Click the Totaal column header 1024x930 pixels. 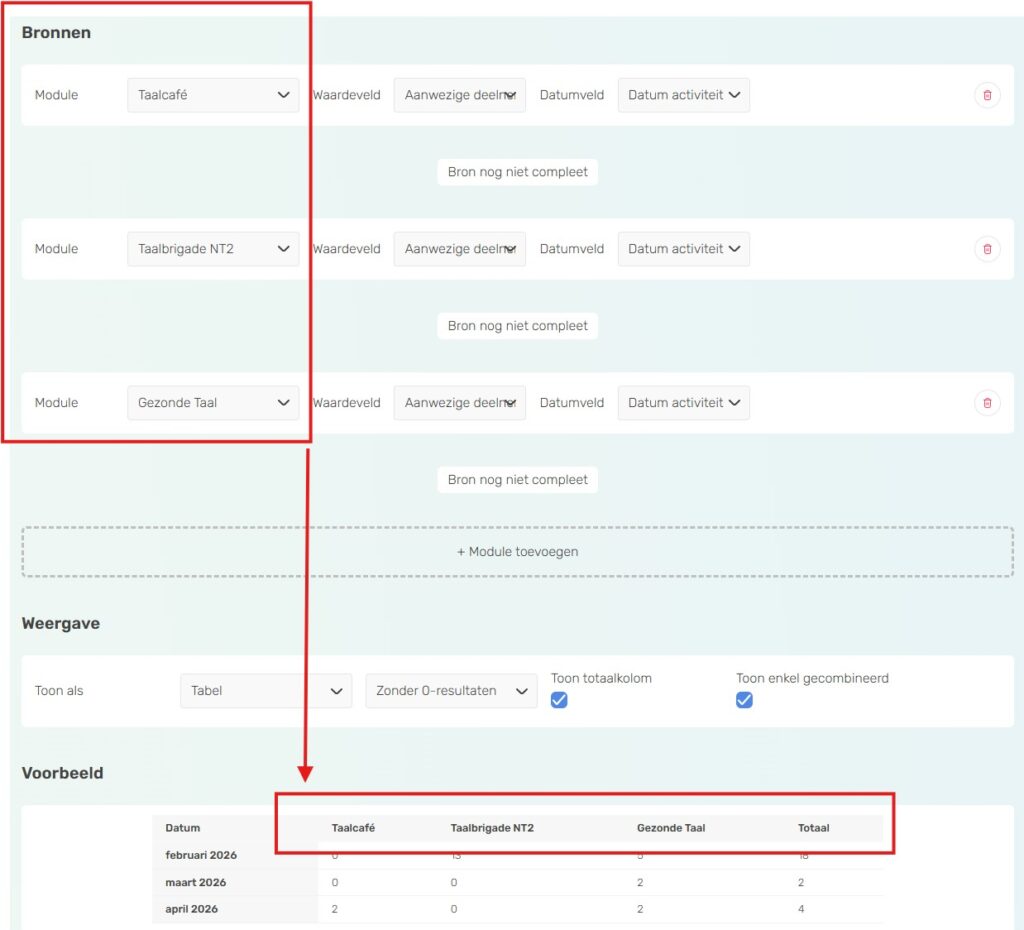click(x=813, y=828)
